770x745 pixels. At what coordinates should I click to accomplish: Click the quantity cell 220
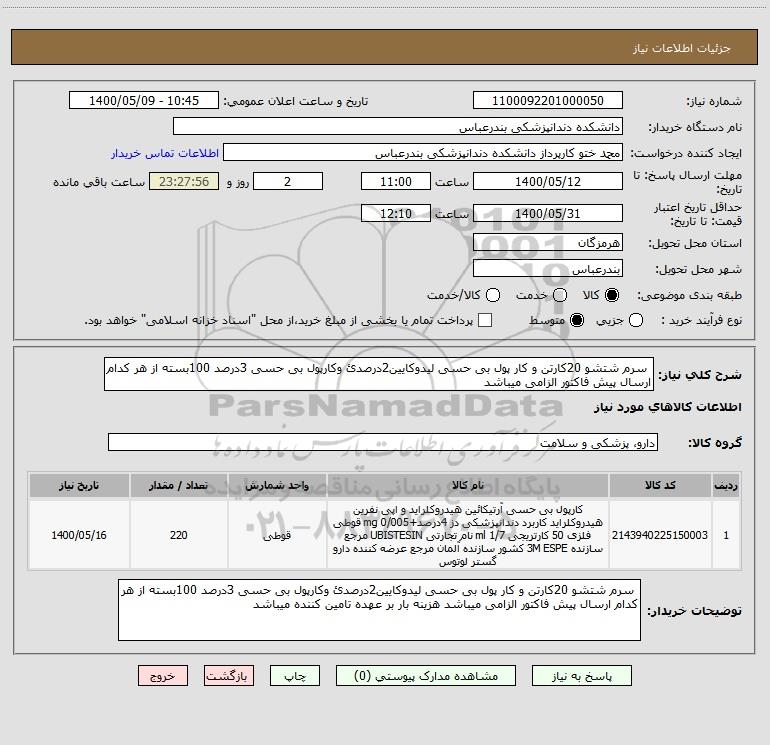179,535
